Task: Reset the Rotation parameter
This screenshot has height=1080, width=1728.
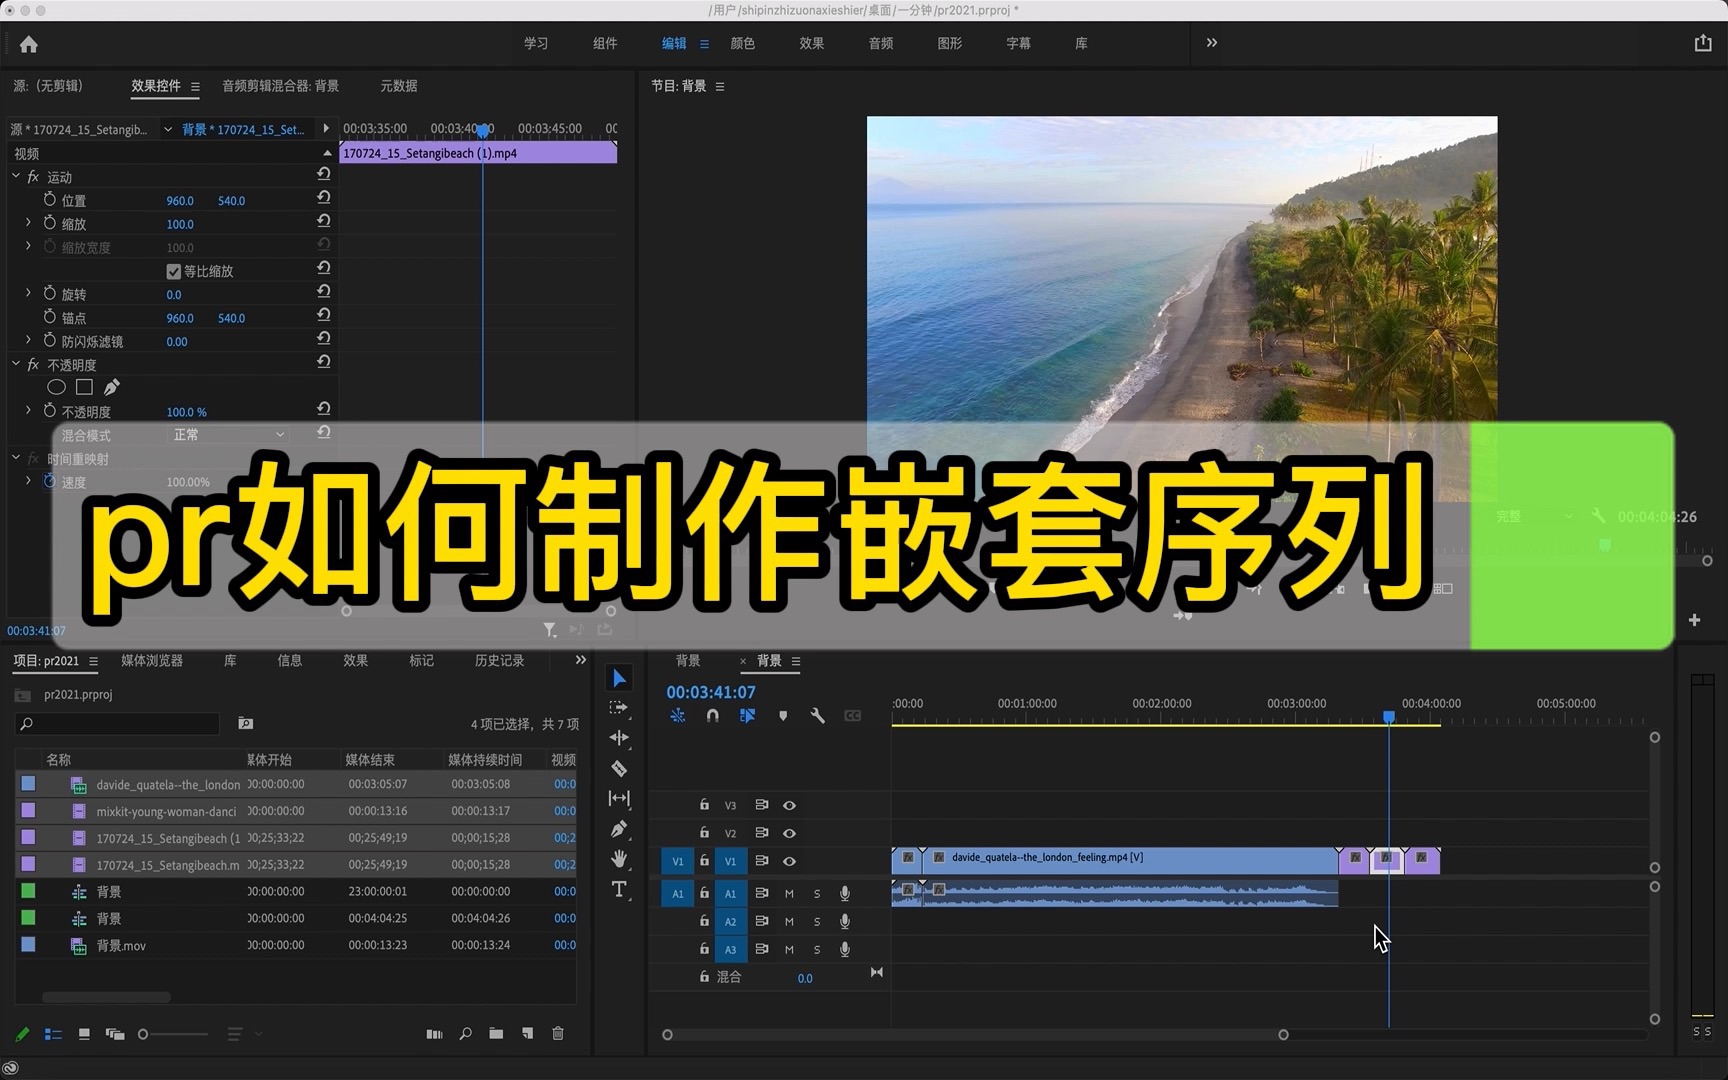Action: pos(324,292)
